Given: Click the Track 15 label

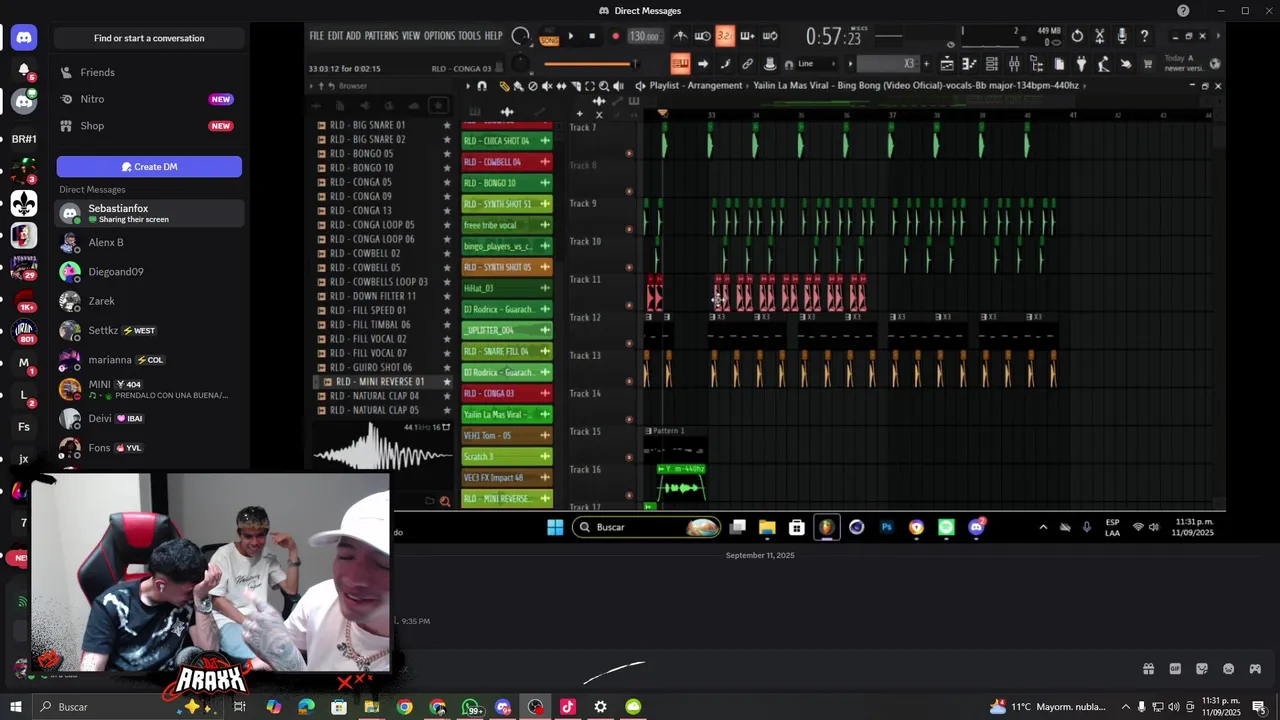Looking at the screenshot, I should tap(584, 431).
